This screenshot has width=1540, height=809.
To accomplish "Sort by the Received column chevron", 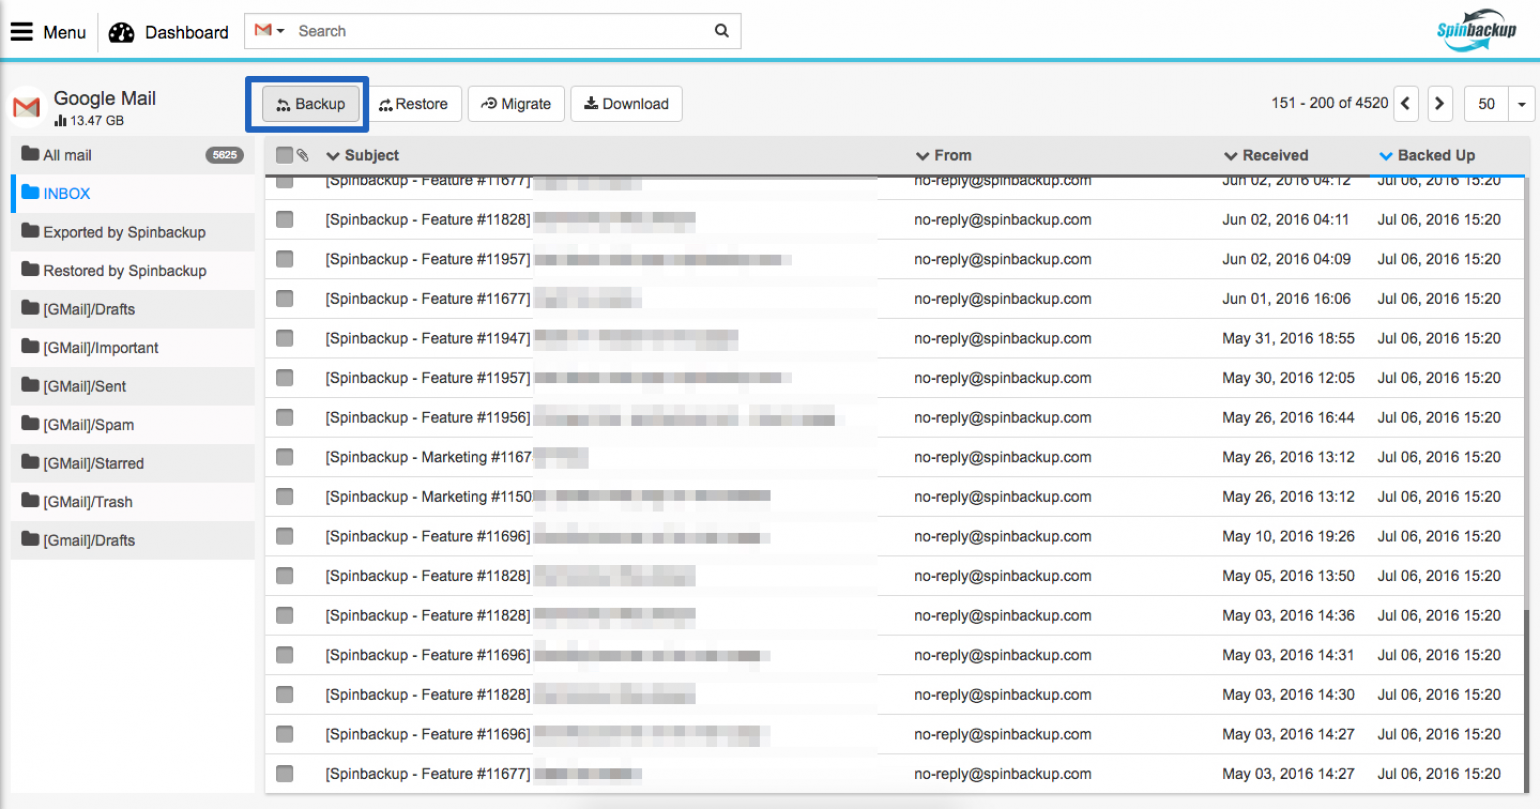I will point(1232,155).
